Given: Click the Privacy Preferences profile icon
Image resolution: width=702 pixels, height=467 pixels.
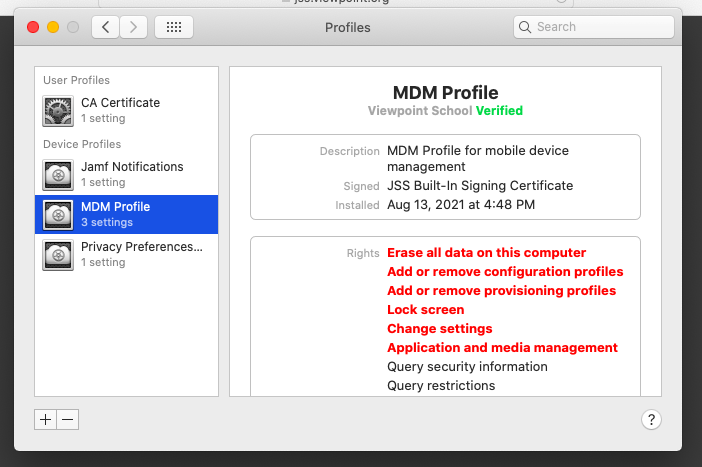Looking at the screenshot, I should point(57,255).
